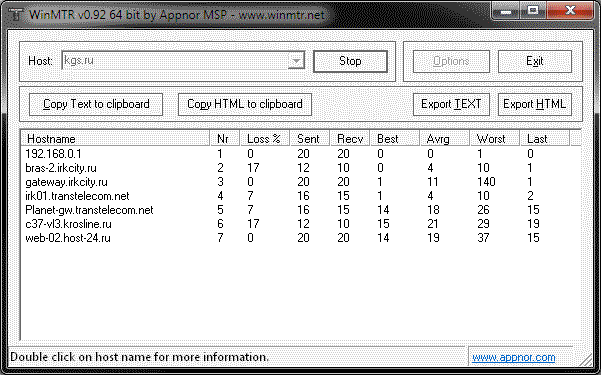The width and height of the screenshot is (601, 375).
Task: Click the Avrg value 21 for c37-vl3.krosline.ru
Action: [x=433, y=224]
